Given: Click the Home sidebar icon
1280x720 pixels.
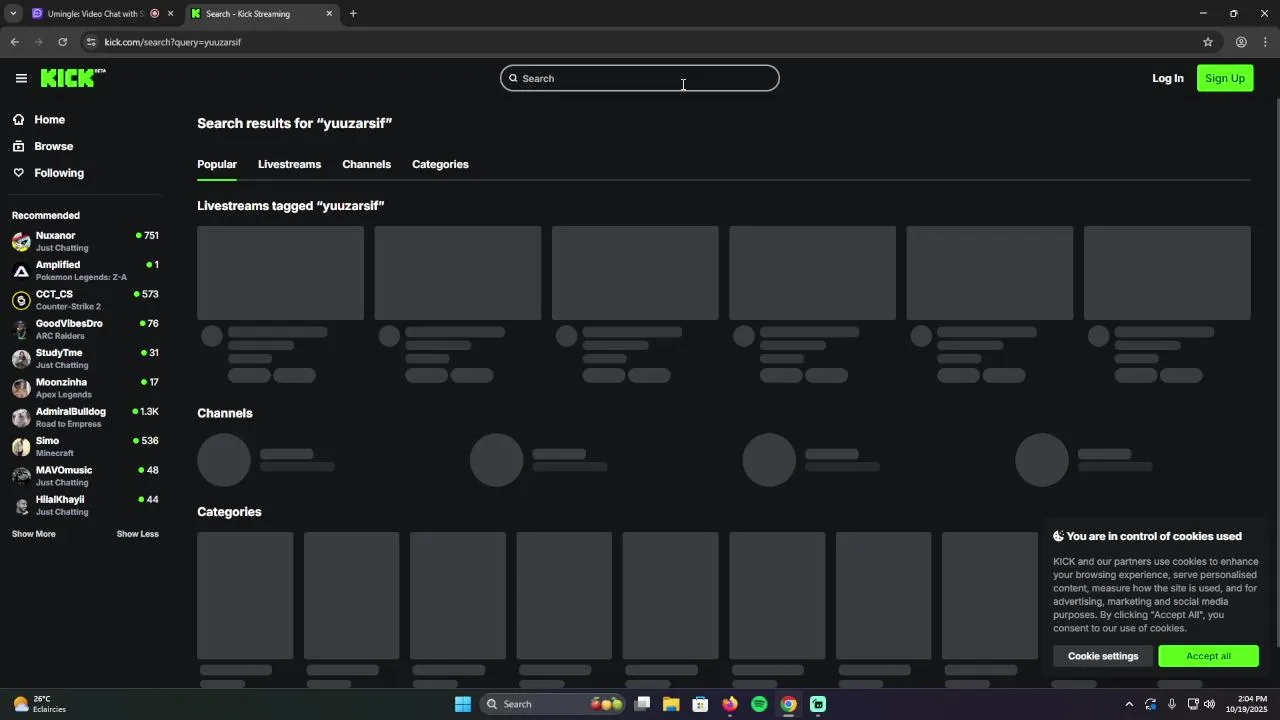Looking at the screenshot, I should (18, 119).
